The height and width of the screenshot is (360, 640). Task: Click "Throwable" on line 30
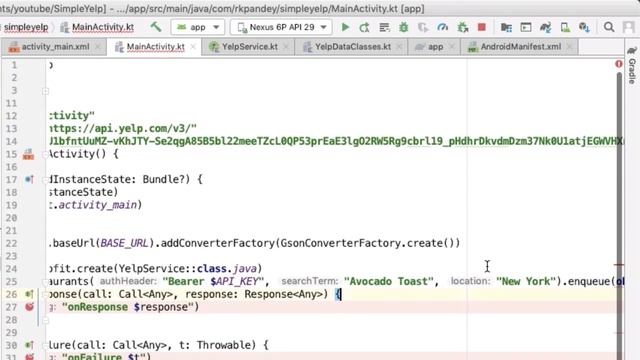pyautogui.click(x=224, y=345)
